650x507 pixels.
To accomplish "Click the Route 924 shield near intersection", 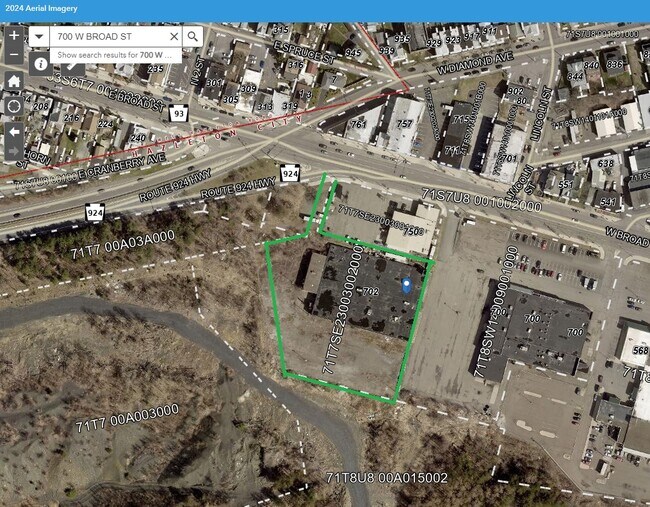I will click(289, 174).
